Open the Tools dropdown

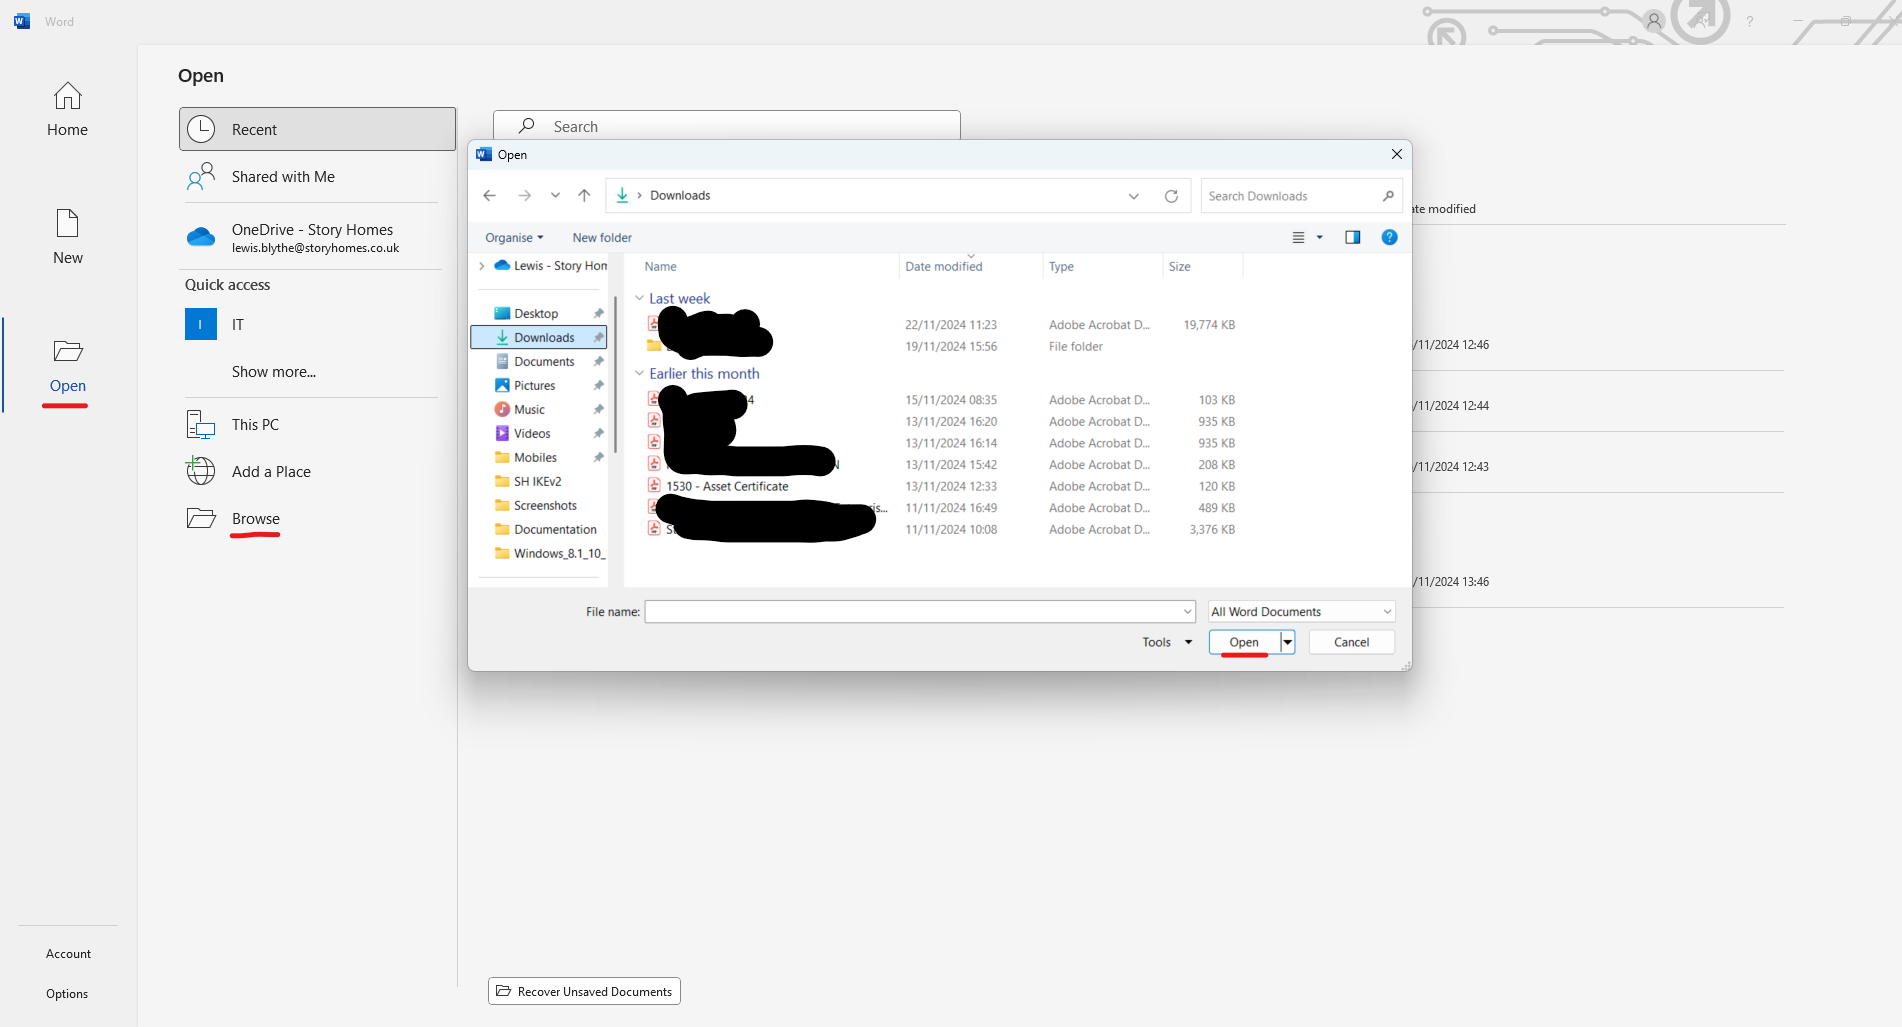tap(1167, 642)
